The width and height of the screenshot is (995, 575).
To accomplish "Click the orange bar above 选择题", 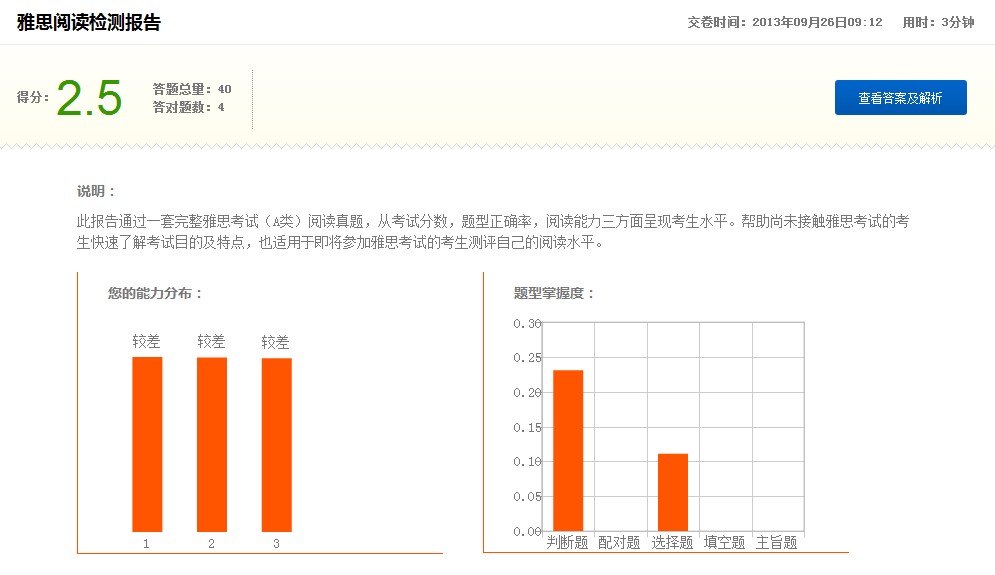I will 673,492.
